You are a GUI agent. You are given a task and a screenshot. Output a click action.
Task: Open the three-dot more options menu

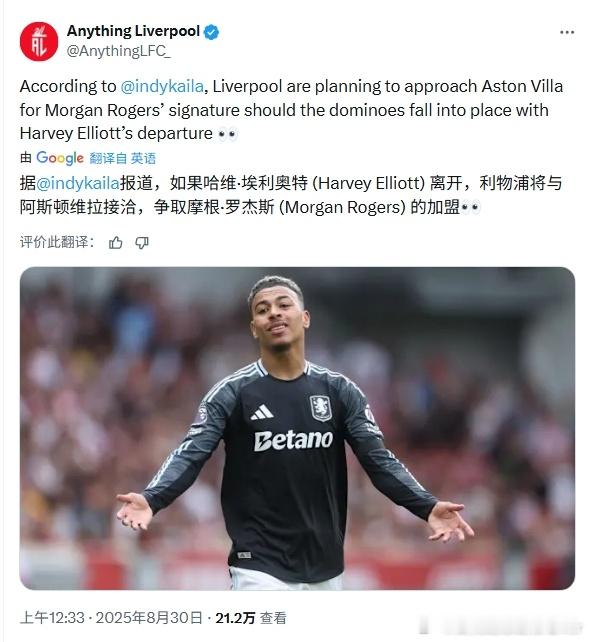click(x=567, y=32)
